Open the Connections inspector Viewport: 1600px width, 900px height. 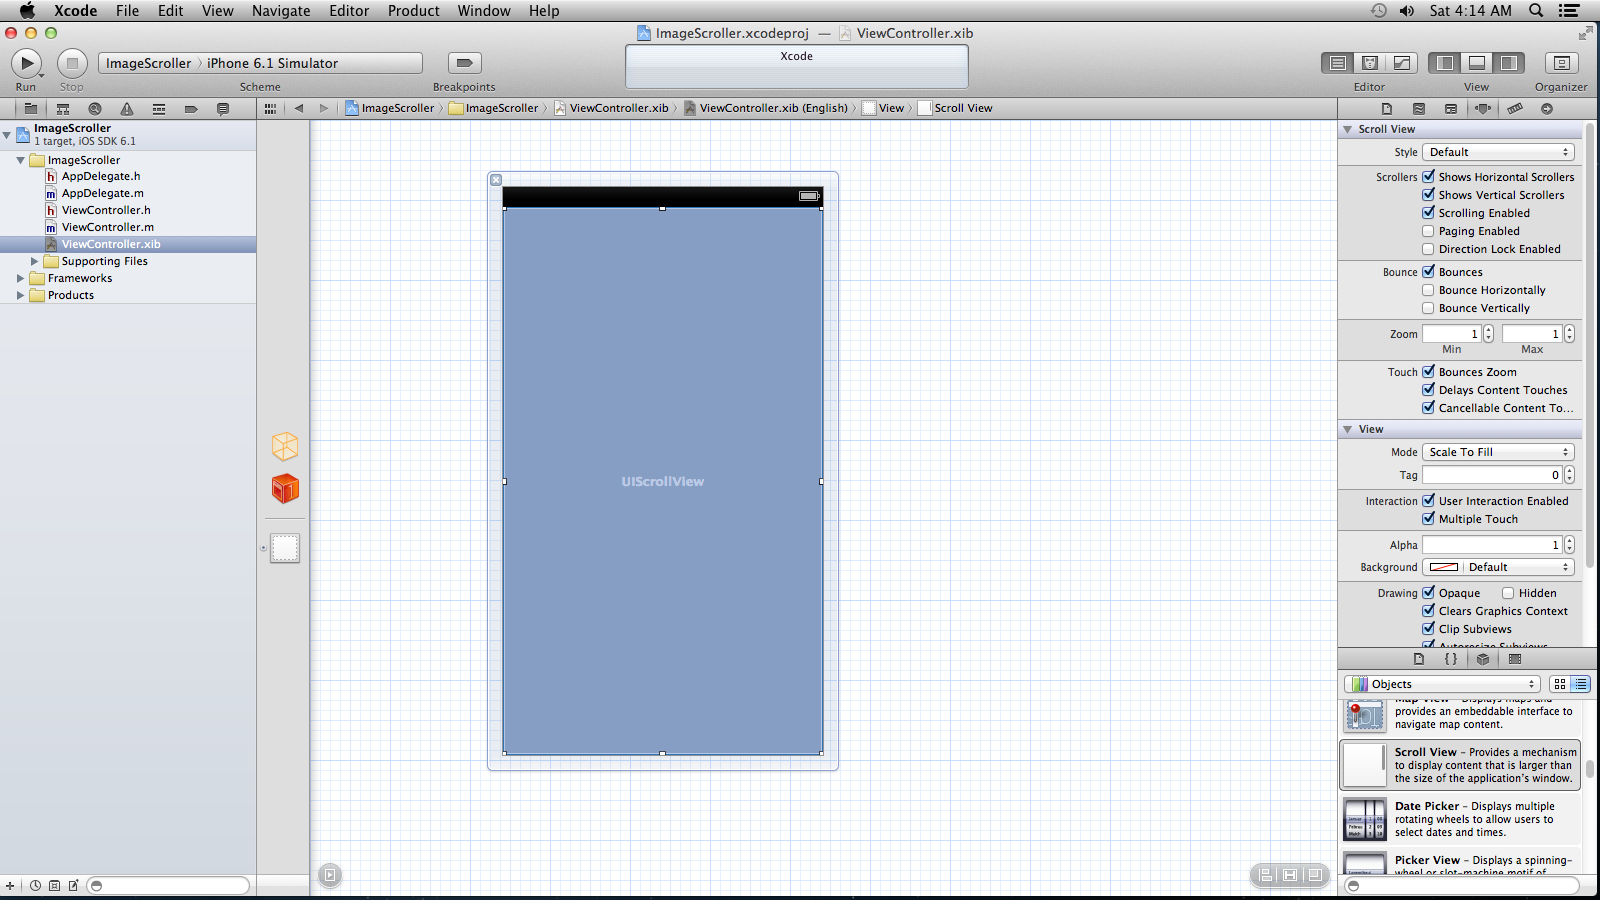1547,108
